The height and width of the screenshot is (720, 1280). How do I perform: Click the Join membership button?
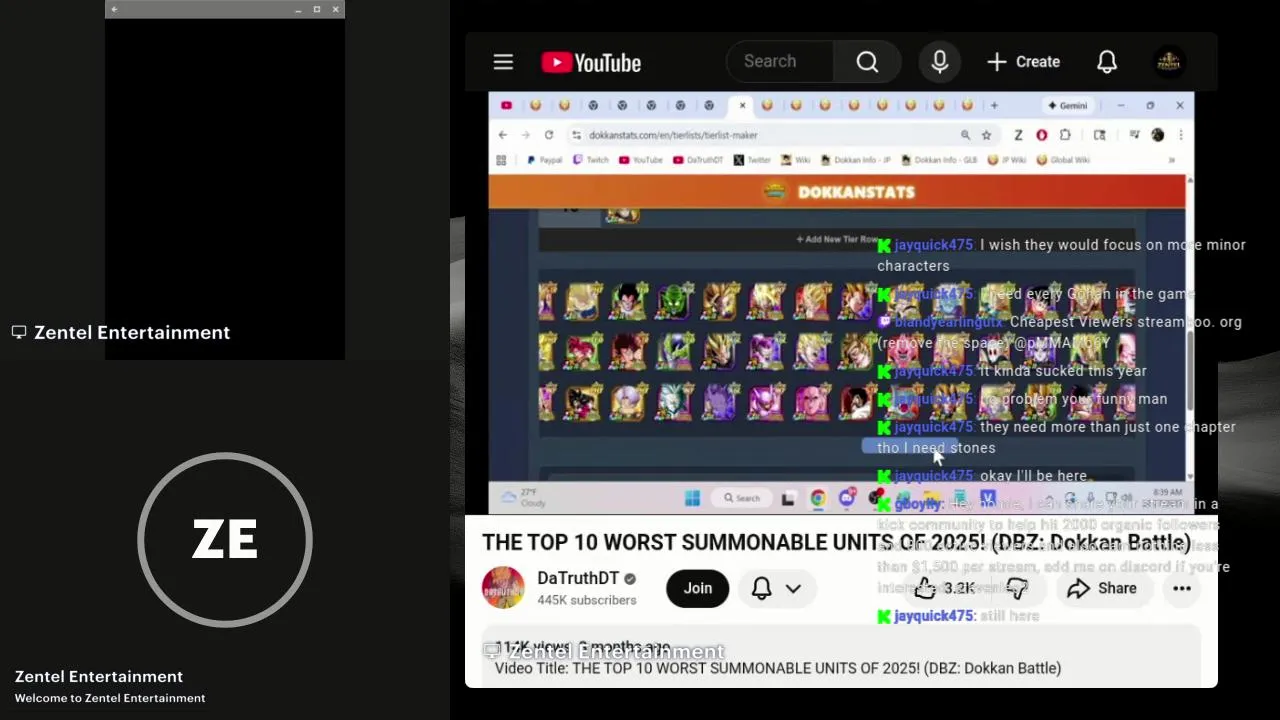tap(698, 588)
